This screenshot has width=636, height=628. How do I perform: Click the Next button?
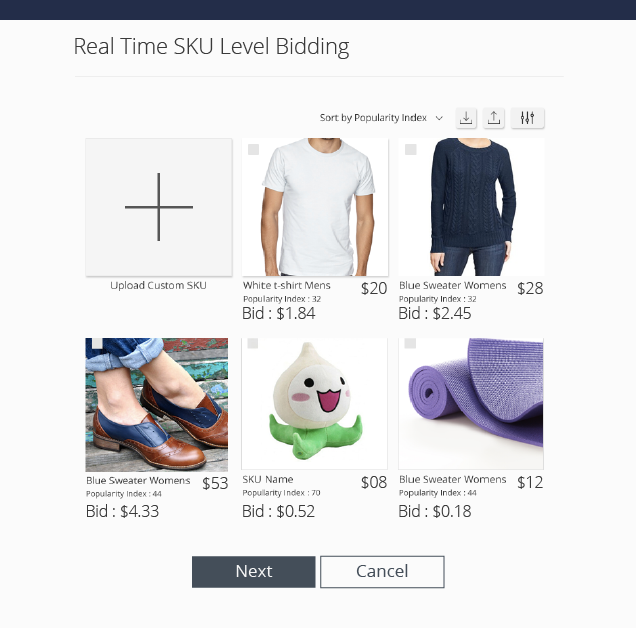pyautogui.click(x=254, y=572)
